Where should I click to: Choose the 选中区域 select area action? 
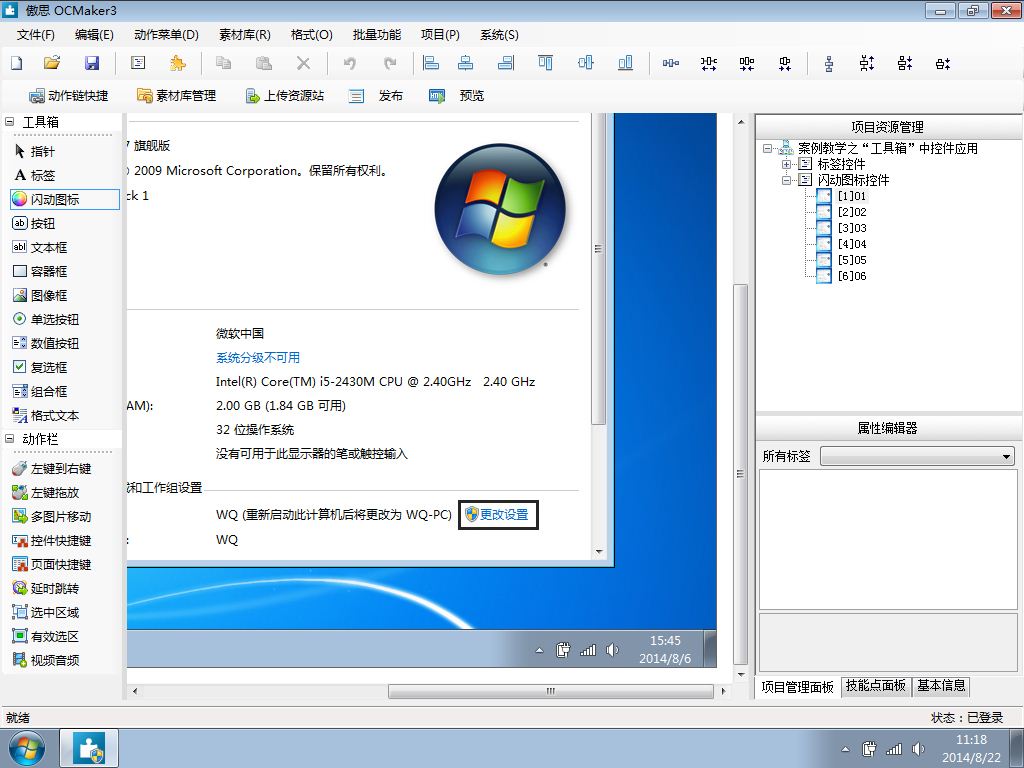point(46,613)
